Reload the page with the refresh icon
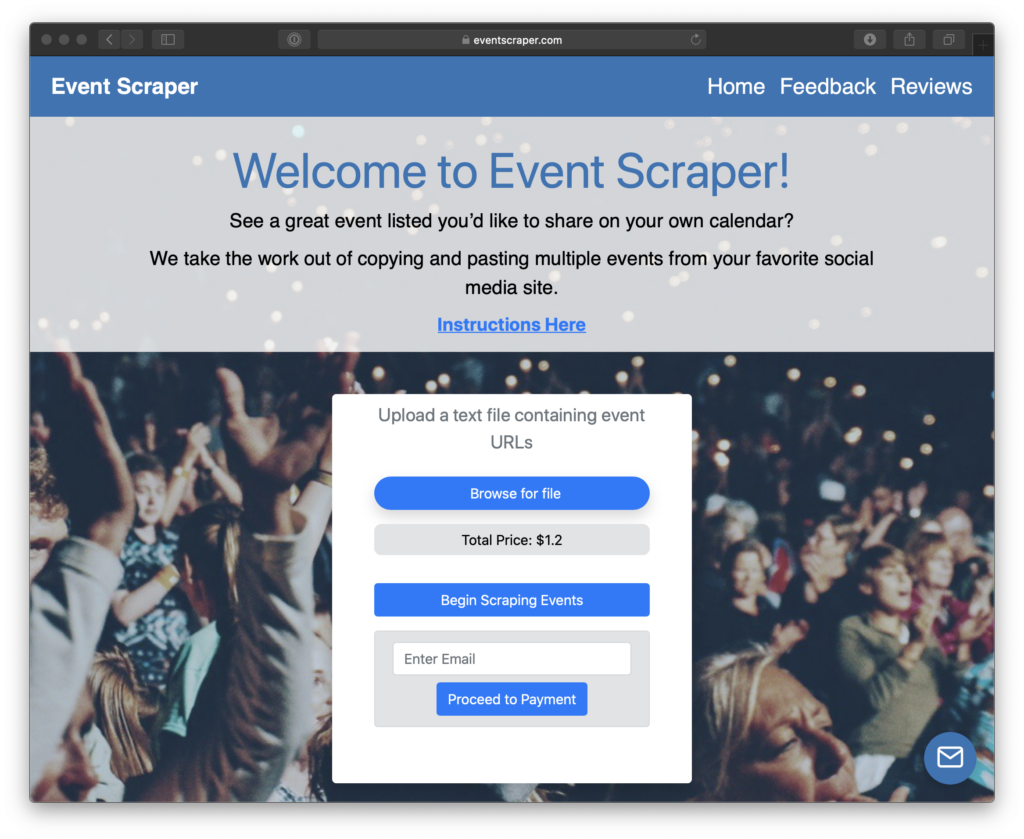1024x839 pixels. tap(696, 40)
